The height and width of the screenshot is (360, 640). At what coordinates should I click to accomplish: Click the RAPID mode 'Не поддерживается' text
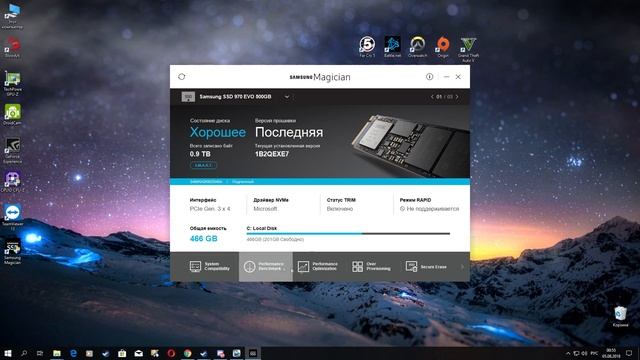coord(433,209)
